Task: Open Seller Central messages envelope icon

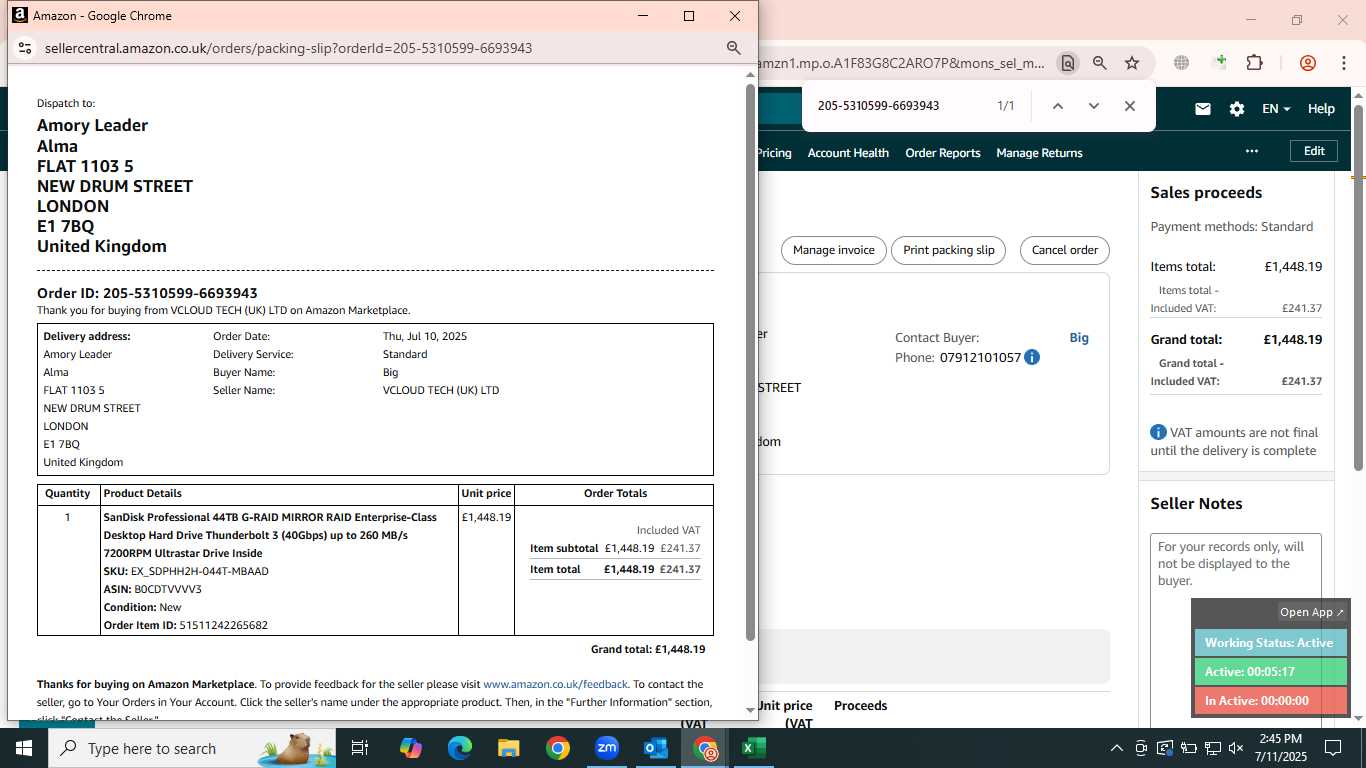Action: 1203,109
